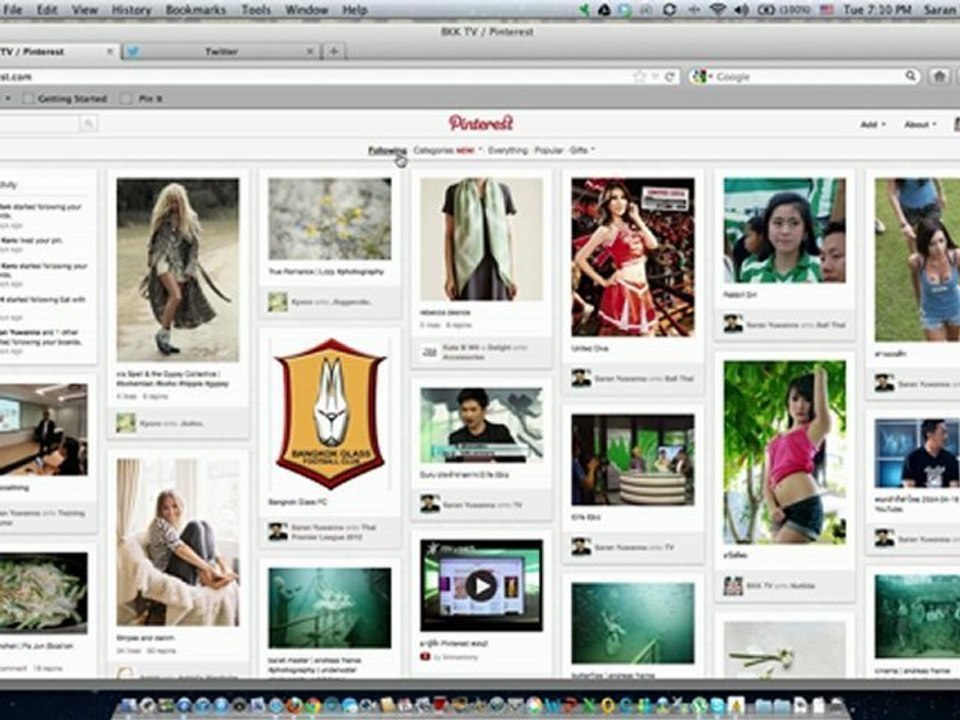The image size is (960, 720).
Task: Click avatar under United Diva pin
Action: point(581,378)
